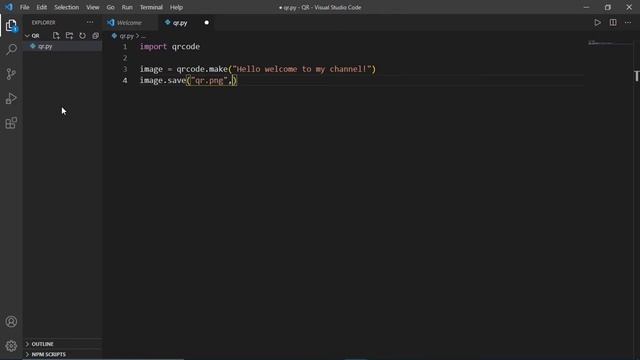Create a new folder in QR folder
640x360 pixels.
(69, 36)
